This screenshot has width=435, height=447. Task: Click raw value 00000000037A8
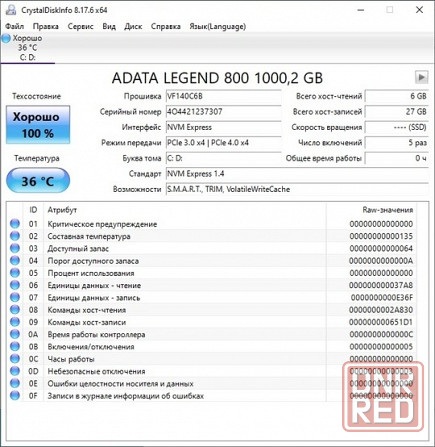(381, 285)
